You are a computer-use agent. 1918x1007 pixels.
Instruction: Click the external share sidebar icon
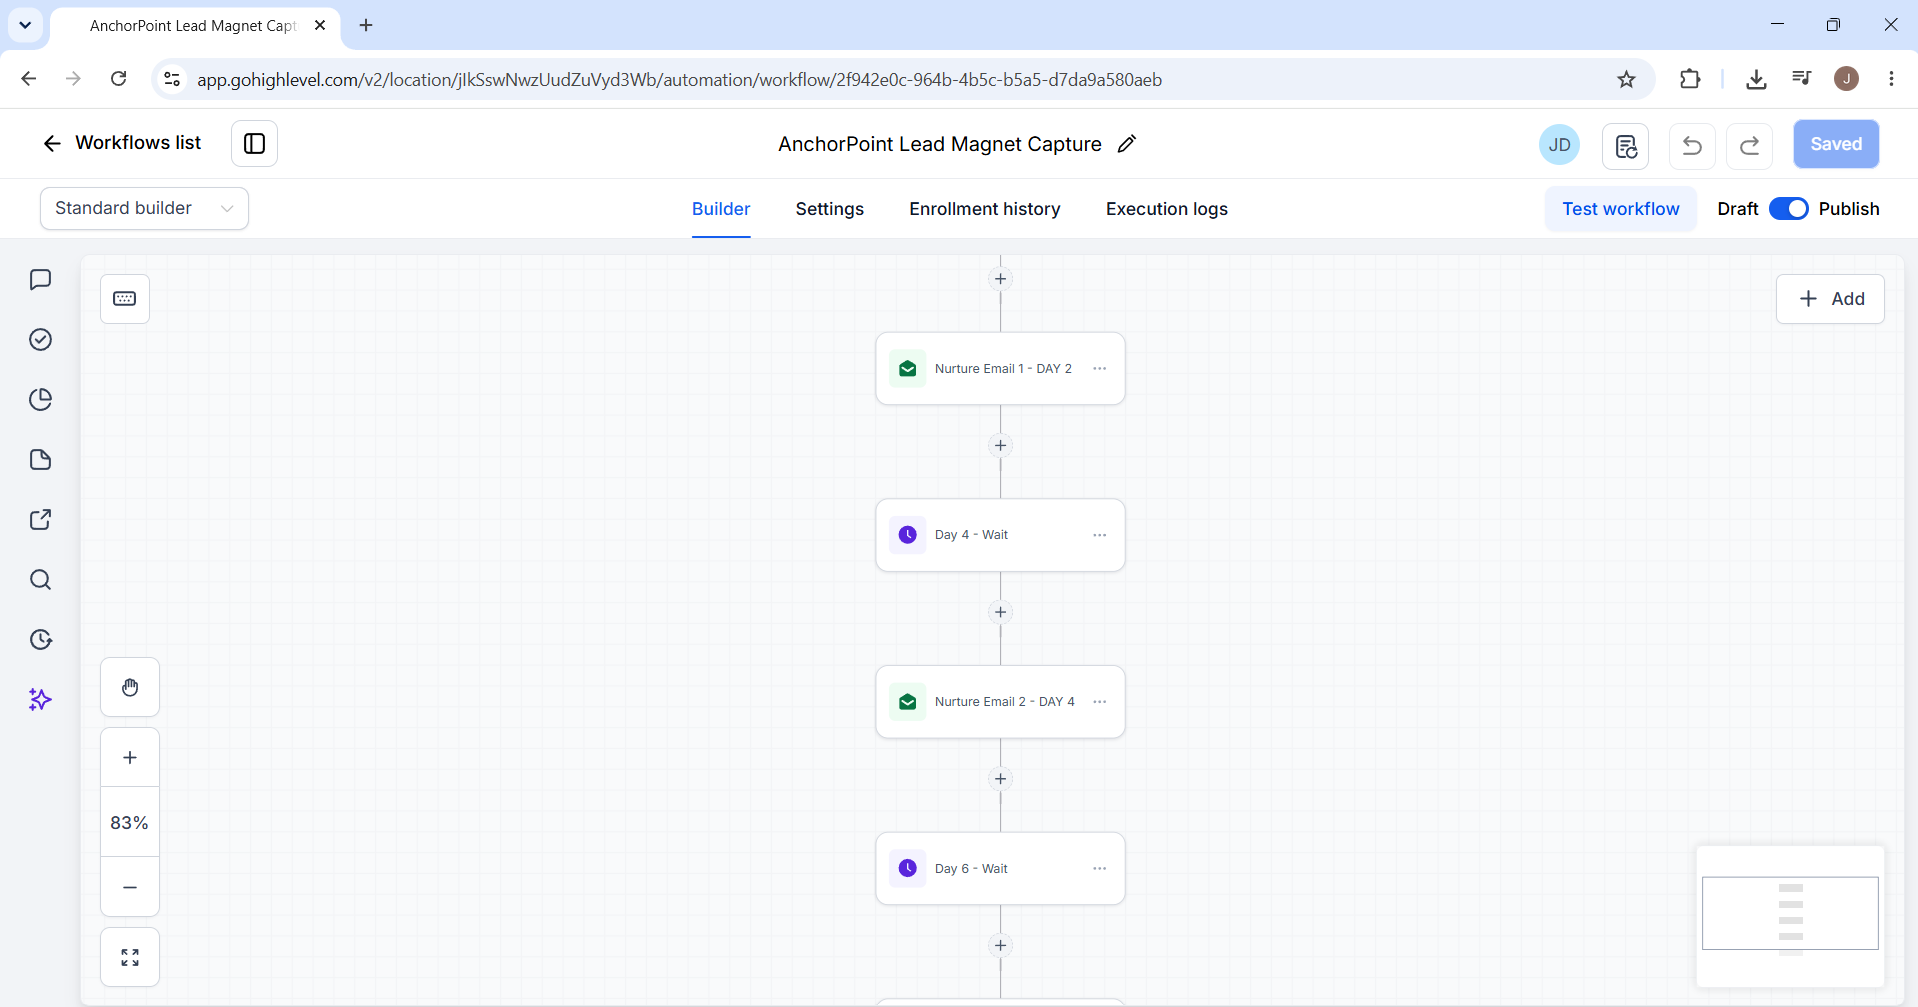tap(40, 520)
